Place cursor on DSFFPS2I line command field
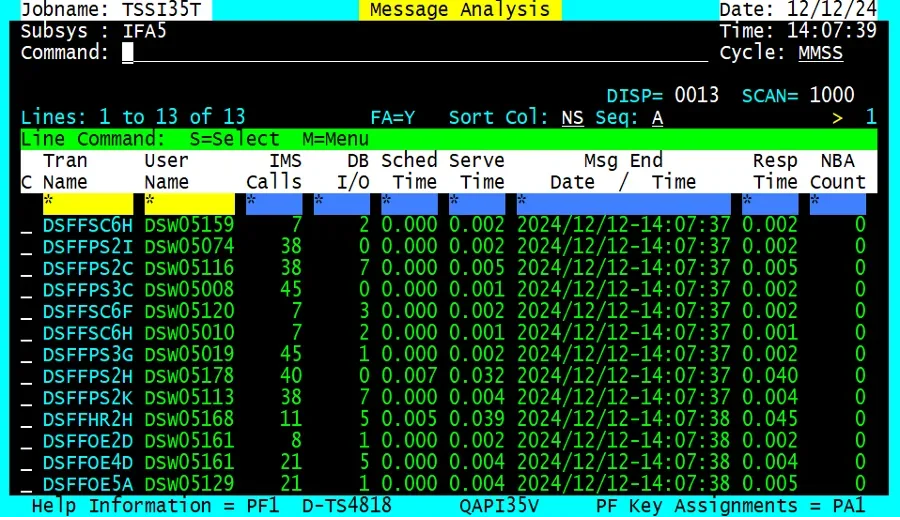The height and width of the screenshot is (520, 900). click(26, 246)
